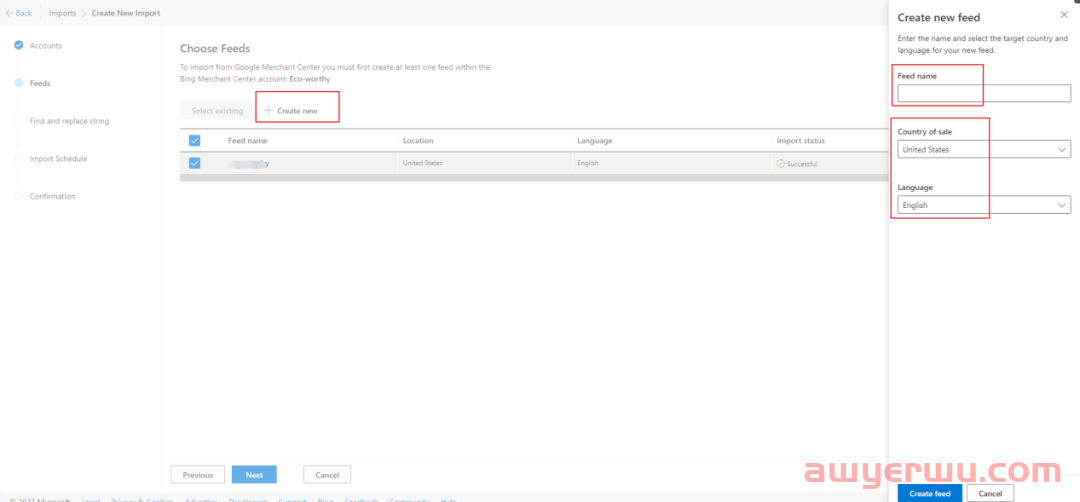Click the Successful import status cell
This screenshot has width=1080, height=502.
click(797, 164)
